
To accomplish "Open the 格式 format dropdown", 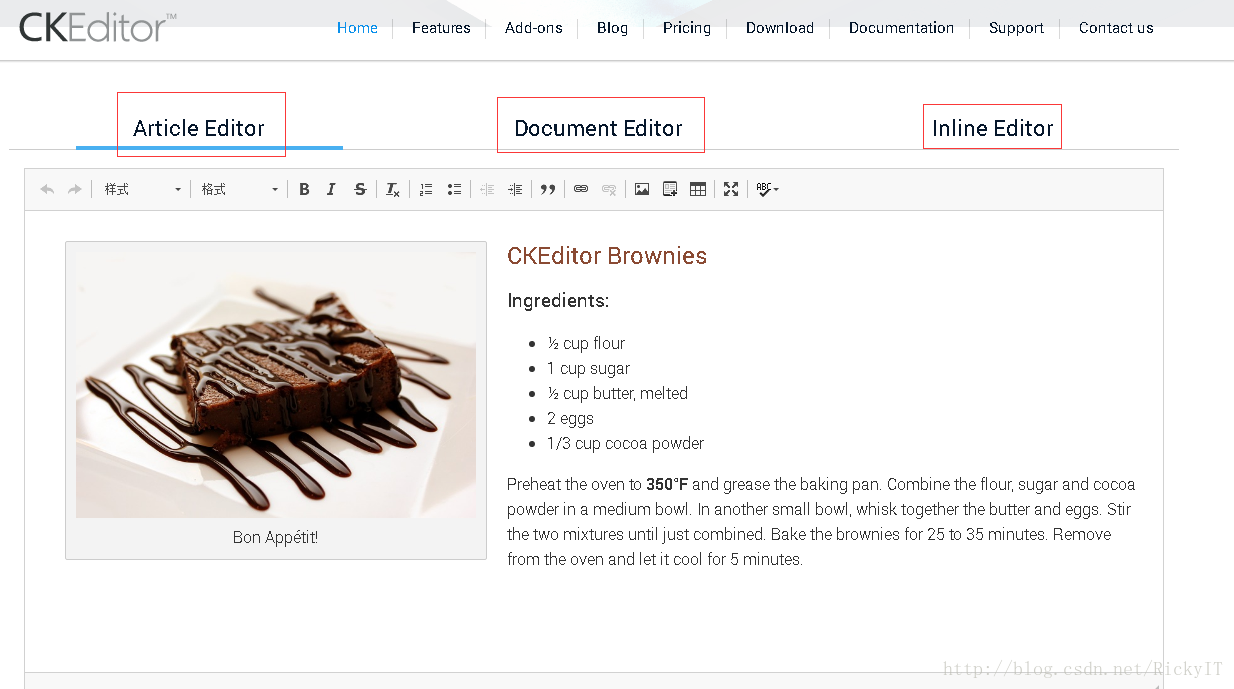I will (240, 190).
